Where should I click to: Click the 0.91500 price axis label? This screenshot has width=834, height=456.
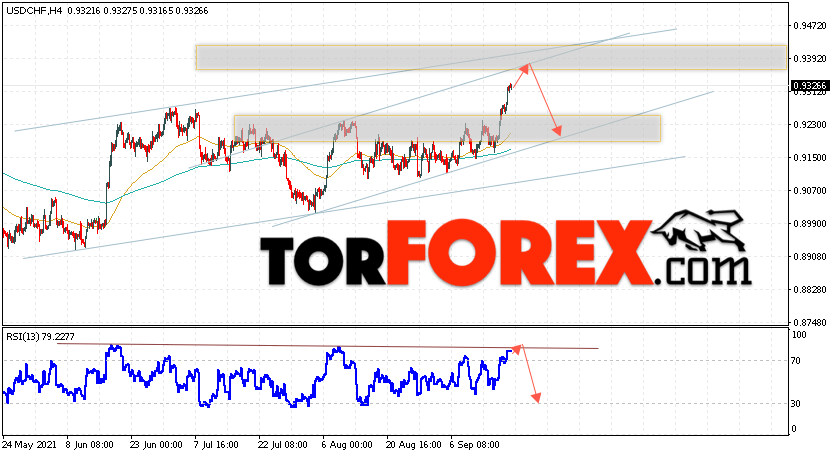(x=810, y=157)
